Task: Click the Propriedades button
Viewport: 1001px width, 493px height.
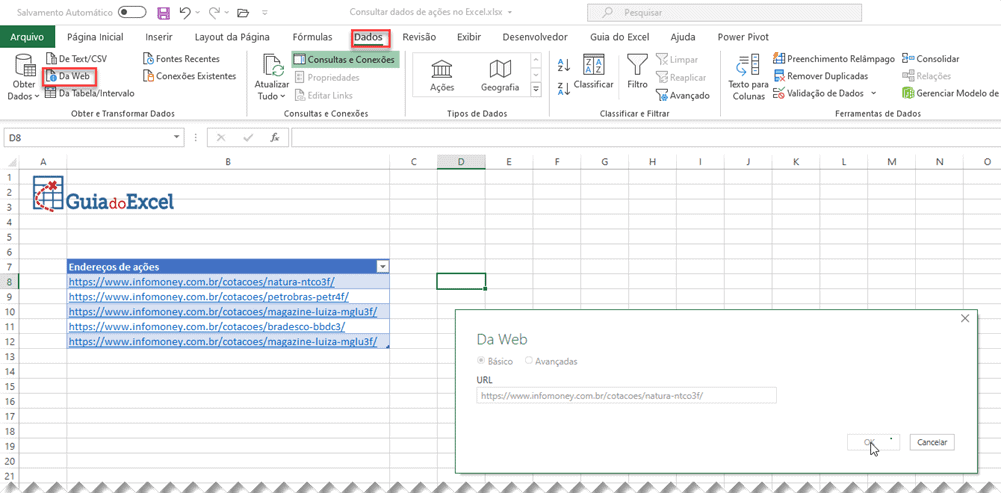Action: pyautogui.click(x=327, y=77)
